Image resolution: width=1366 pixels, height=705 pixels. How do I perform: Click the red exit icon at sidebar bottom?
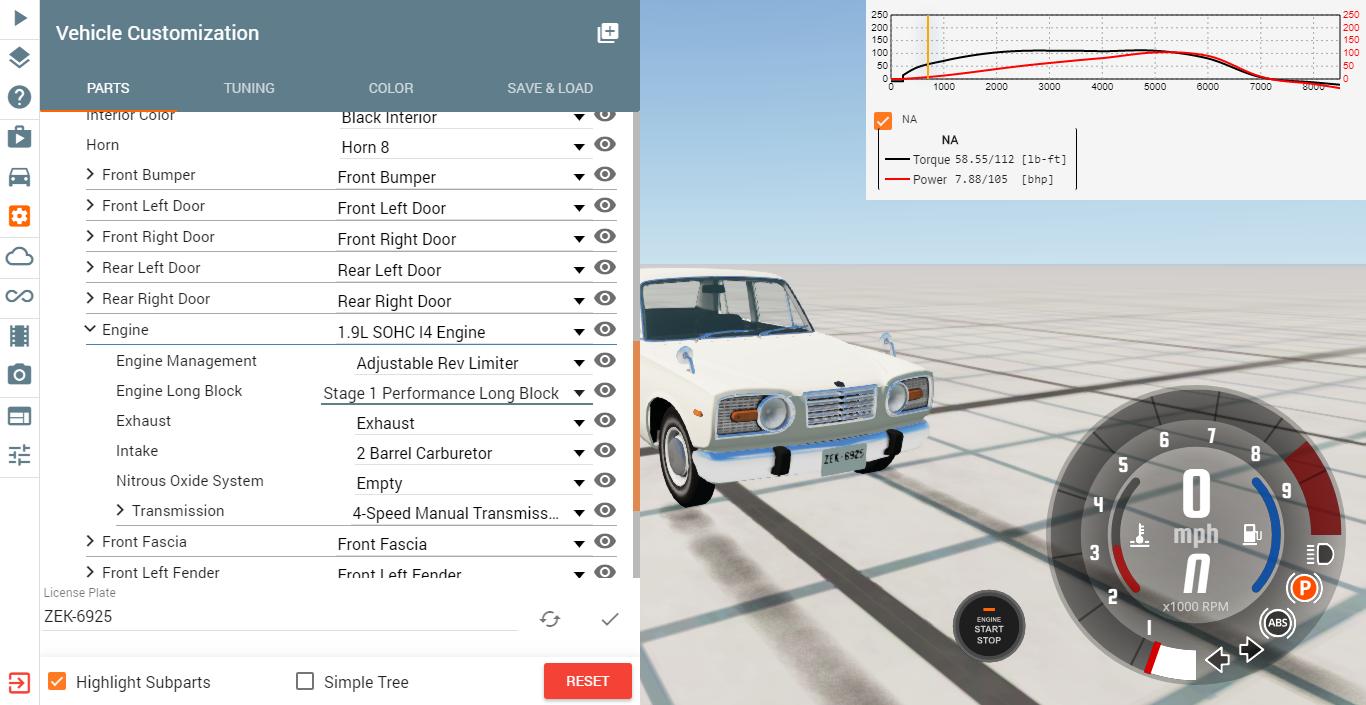pos(19,682)
